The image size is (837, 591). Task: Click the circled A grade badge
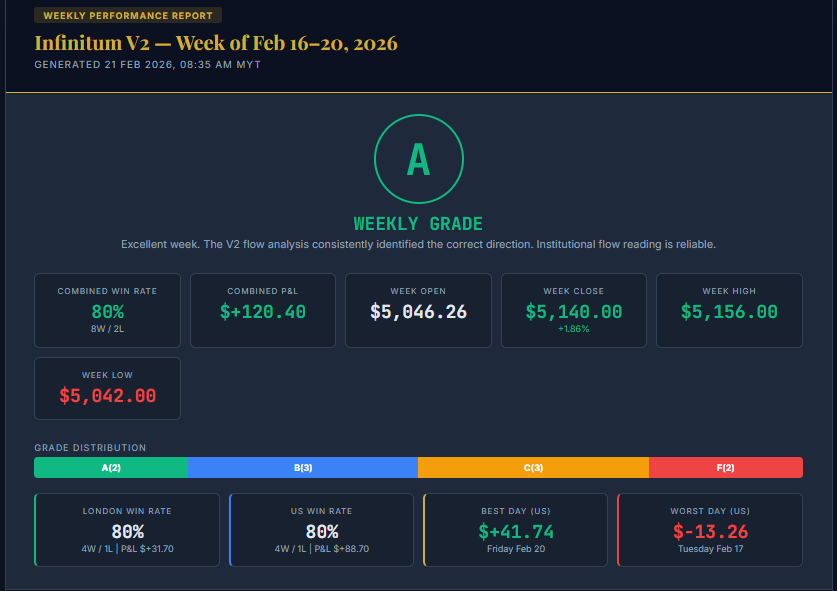418,159
